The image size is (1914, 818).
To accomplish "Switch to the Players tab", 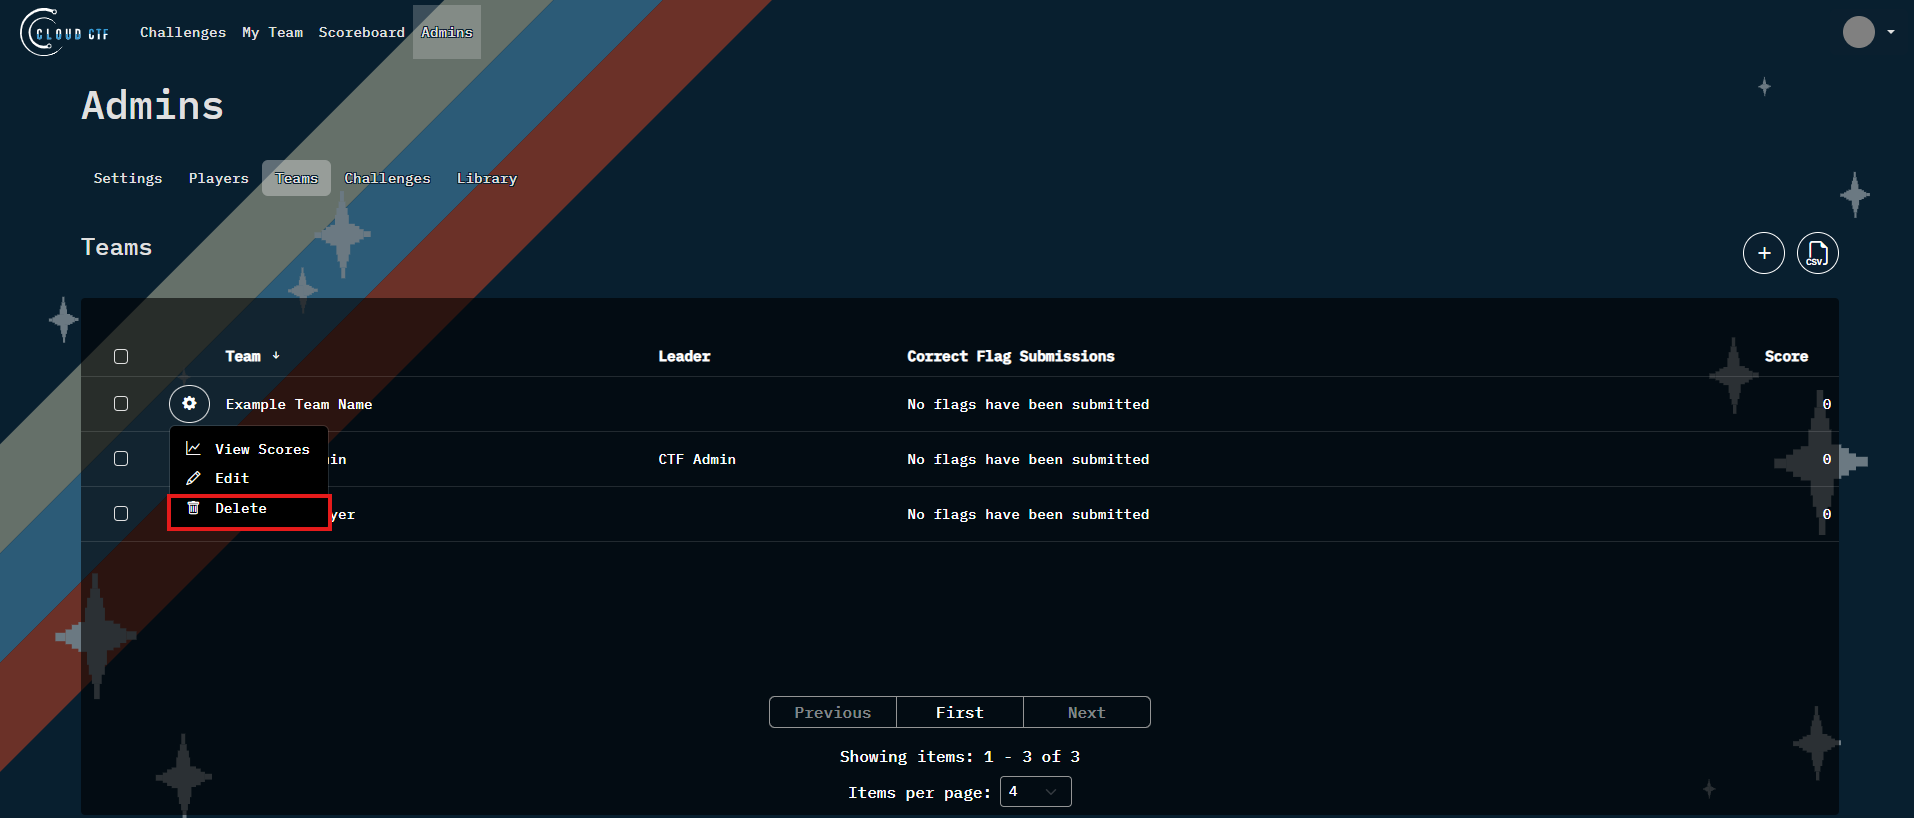I will 218,178.
